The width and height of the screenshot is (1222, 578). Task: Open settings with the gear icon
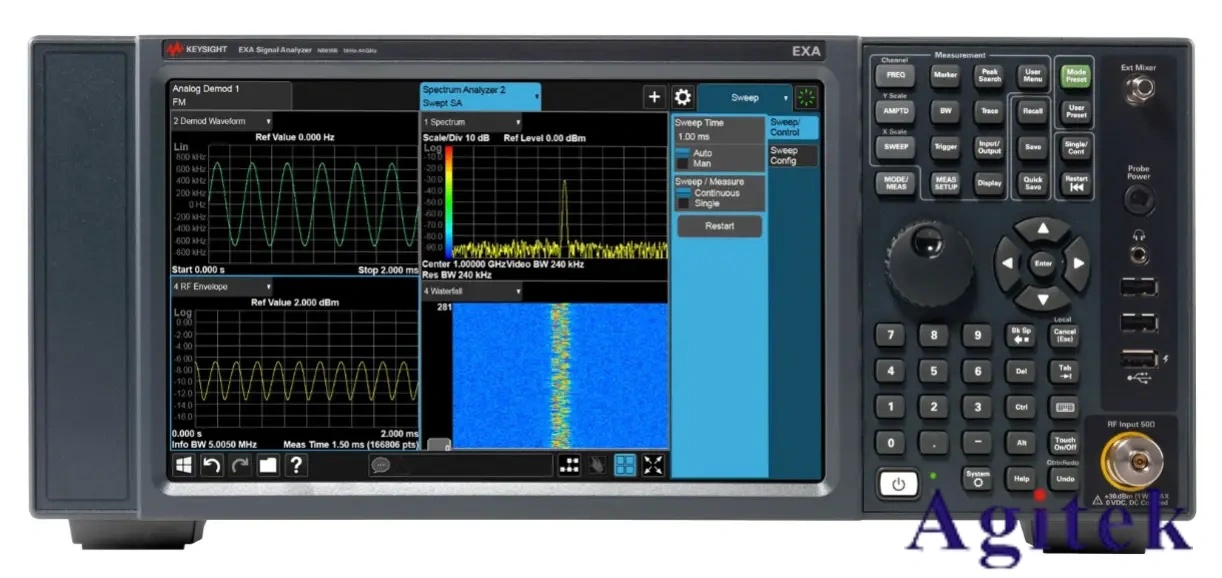[683, 97]
